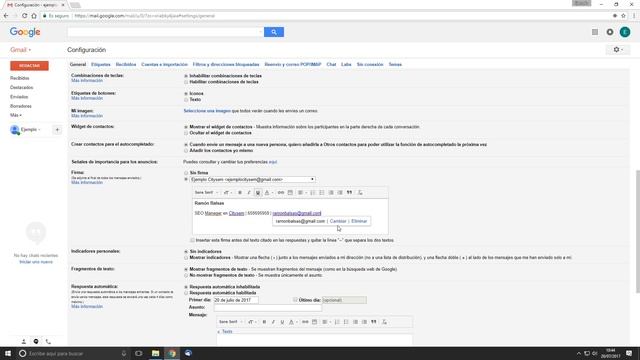Select 'No mostrar fragmentos de texto'
Image resolution: width=640 pixels, height=360 pixels.
click(186, 276)
